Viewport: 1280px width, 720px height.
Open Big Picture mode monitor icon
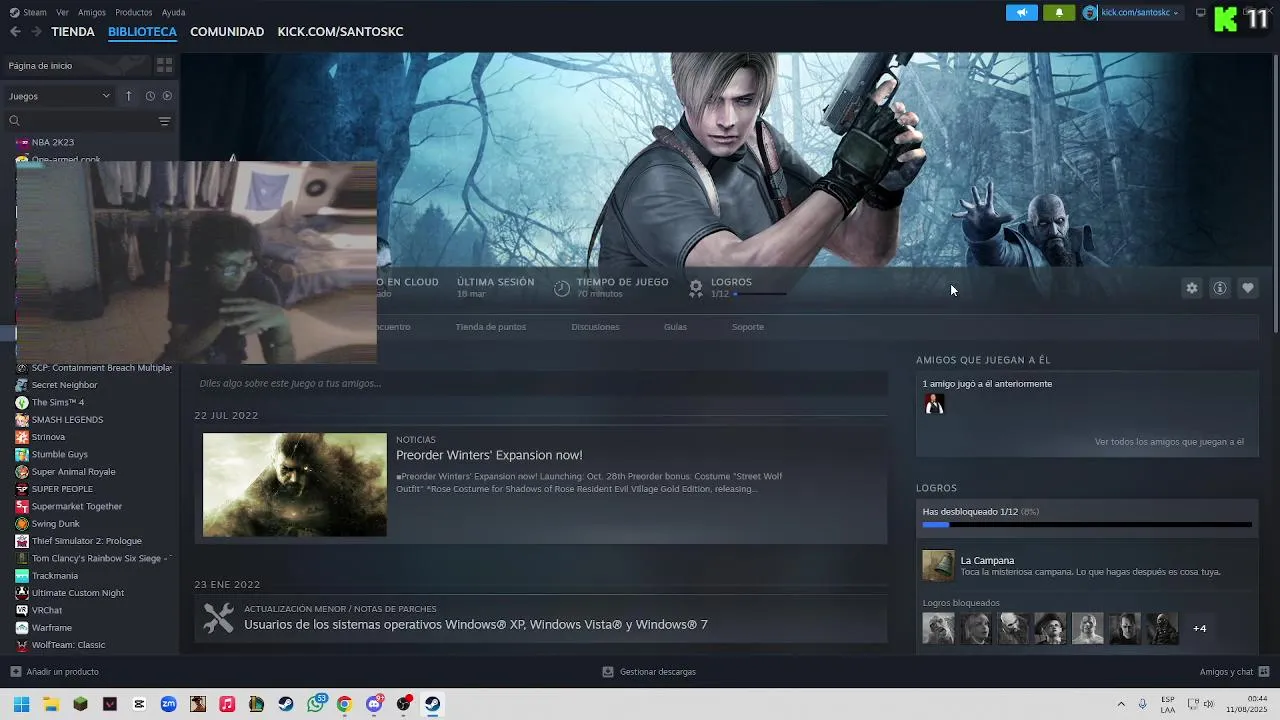(x=1201, y=13)
